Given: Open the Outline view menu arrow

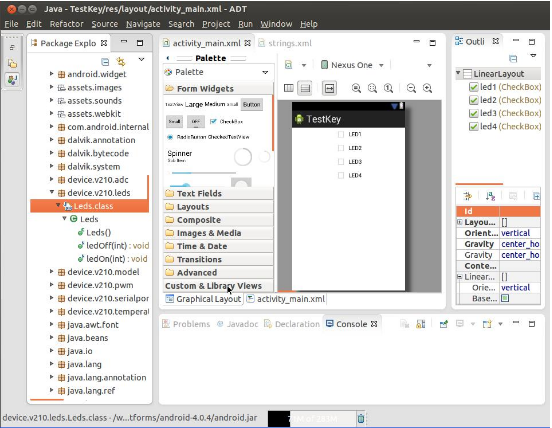Looking at the screenshot, I should (x=533, y=56).
